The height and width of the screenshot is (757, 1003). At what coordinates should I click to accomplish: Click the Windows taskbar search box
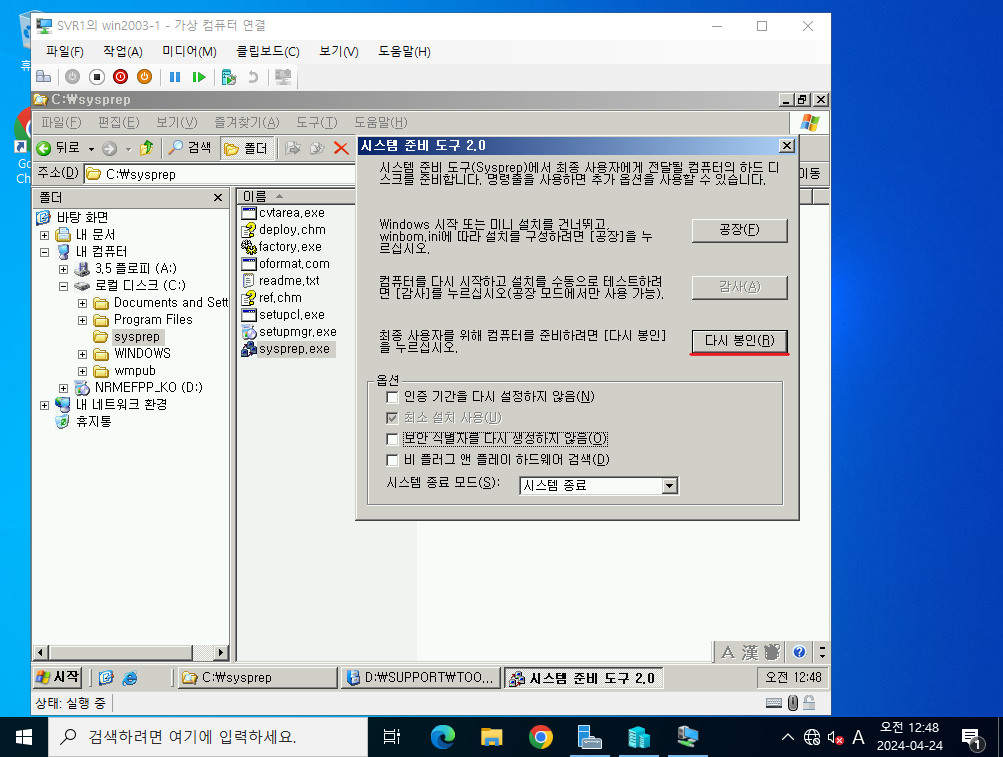(x=208, y=737)
